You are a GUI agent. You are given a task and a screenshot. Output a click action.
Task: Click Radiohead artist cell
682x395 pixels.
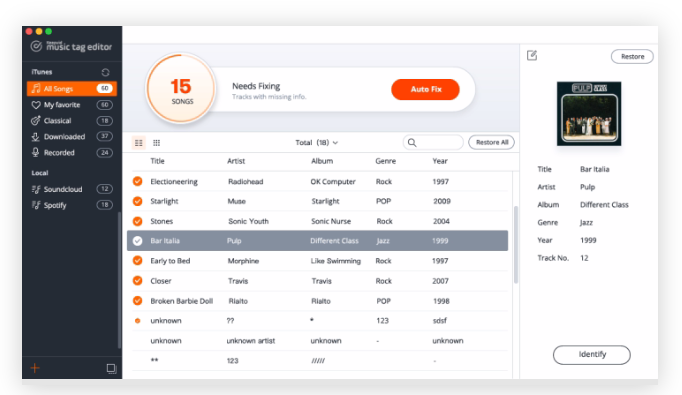[245, 181]
